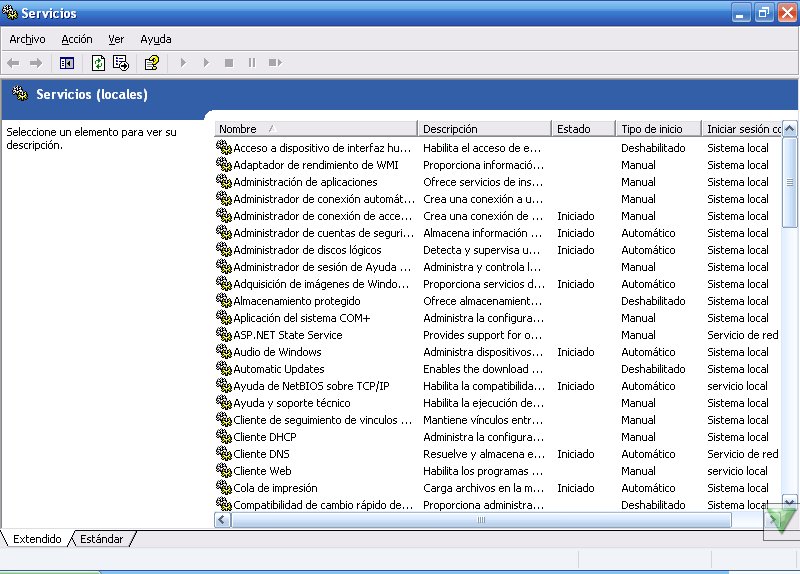Viewport: 800px width, 574px height.
Task: Click the gear icon beside Audio de Windows
Action: point(223,352)
